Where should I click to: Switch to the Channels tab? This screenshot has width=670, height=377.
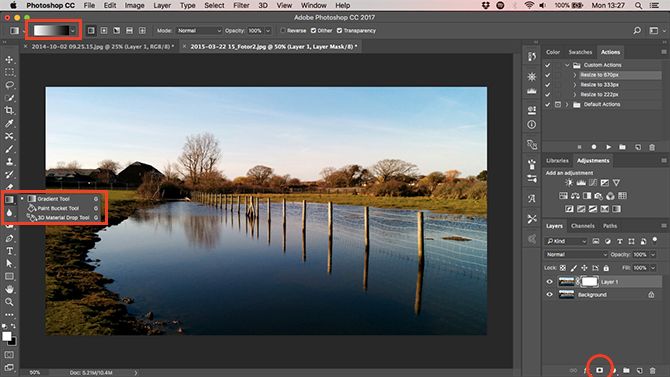(x=583, y=226)
